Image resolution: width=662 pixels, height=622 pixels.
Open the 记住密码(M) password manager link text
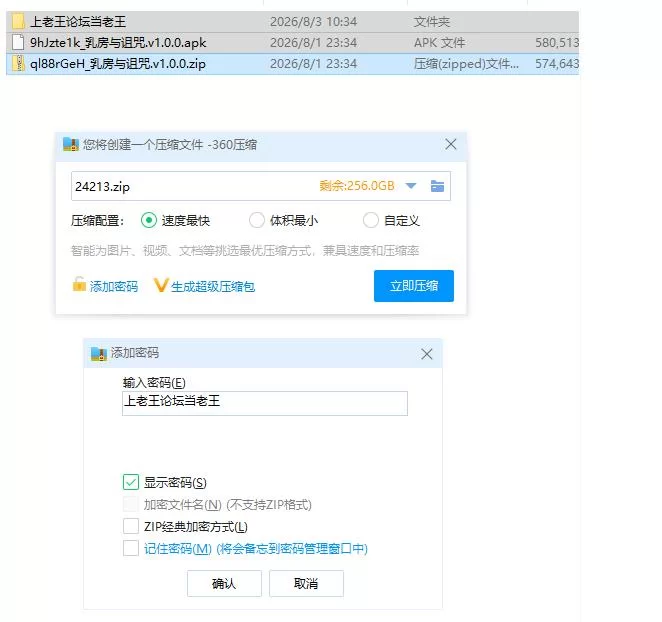point(256,549)
